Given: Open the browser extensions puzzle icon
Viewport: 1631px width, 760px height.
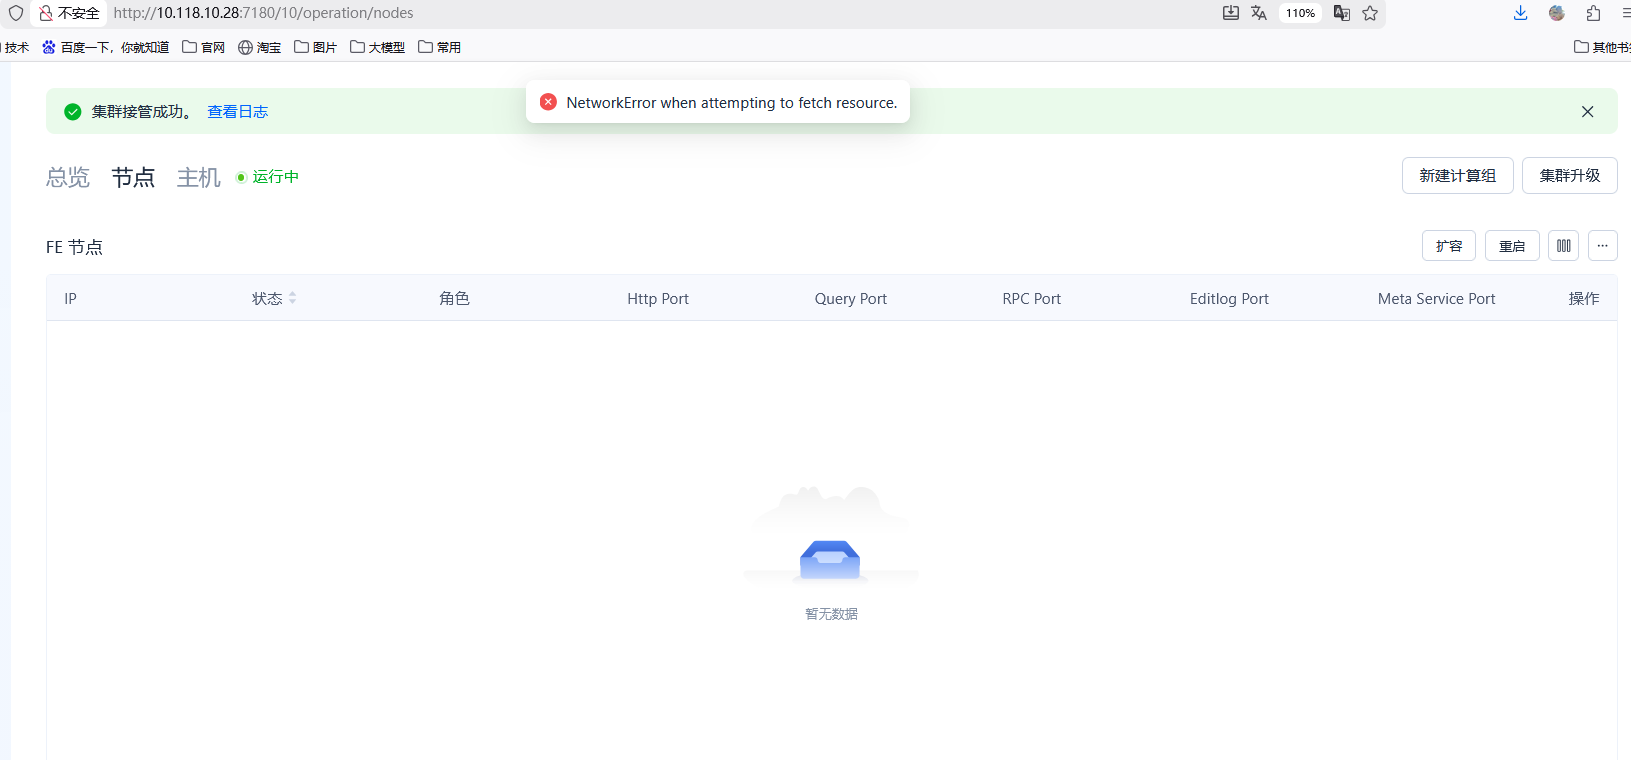Looking at the screenshot, I should (1593, 13).
